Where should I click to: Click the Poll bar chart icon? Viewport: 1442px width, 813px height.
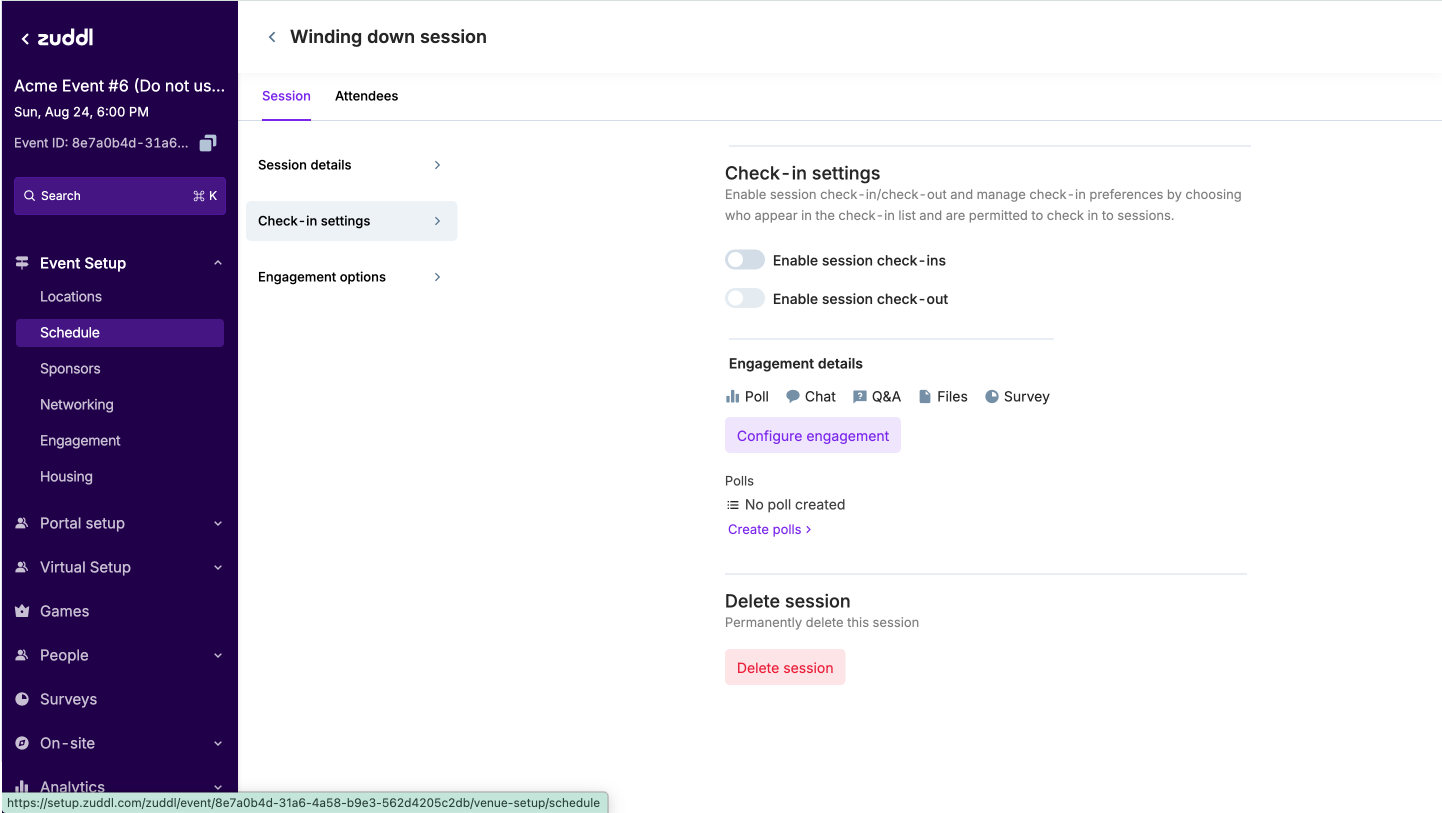pos(733,397)
